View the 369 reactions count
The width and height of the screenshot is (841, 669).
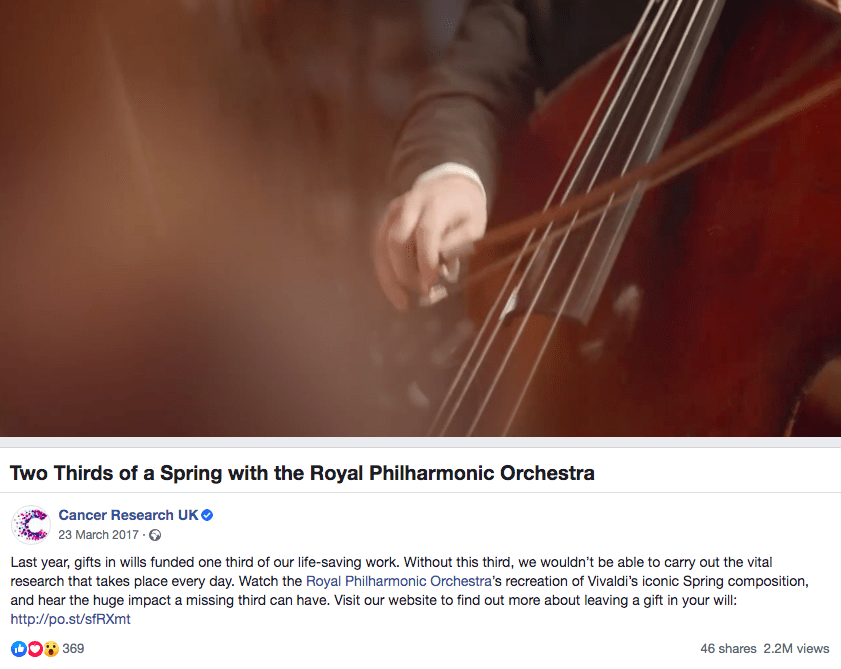[x=73, y=649]
